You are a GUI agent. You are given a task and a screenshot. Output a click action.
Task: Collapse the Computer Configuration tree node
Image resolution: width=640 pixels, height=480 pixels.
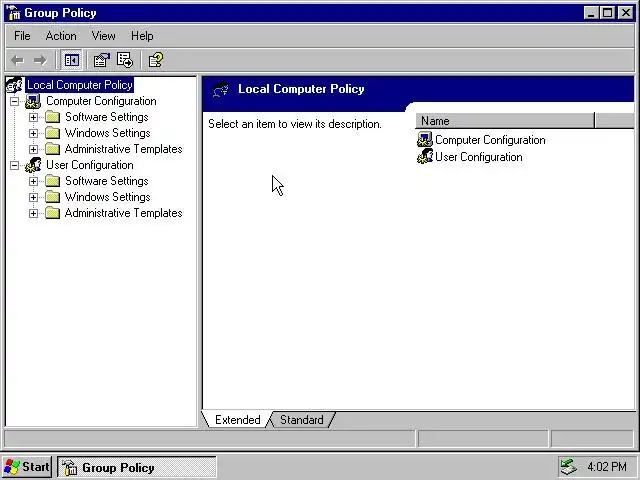coord(14,101)
